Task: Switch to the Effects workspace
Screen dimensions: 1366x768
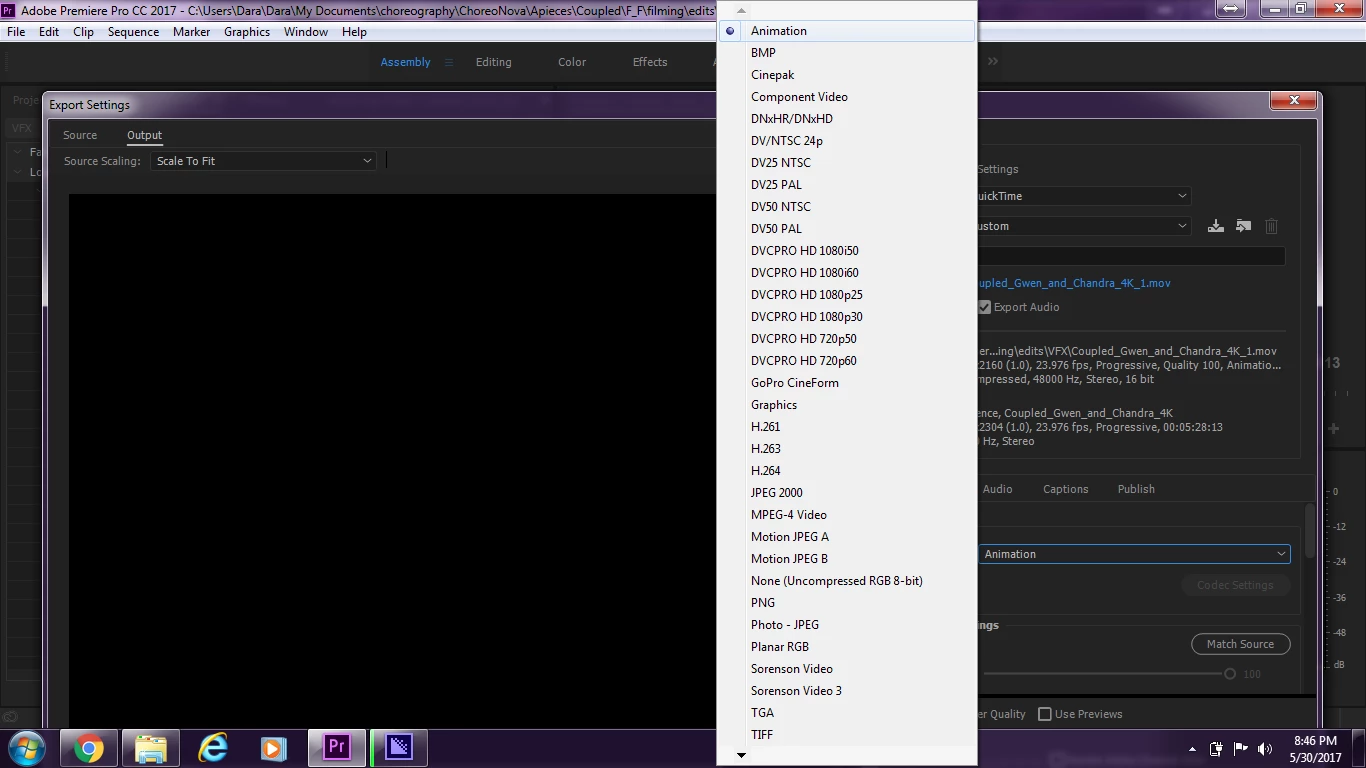Action: (650, 62)
